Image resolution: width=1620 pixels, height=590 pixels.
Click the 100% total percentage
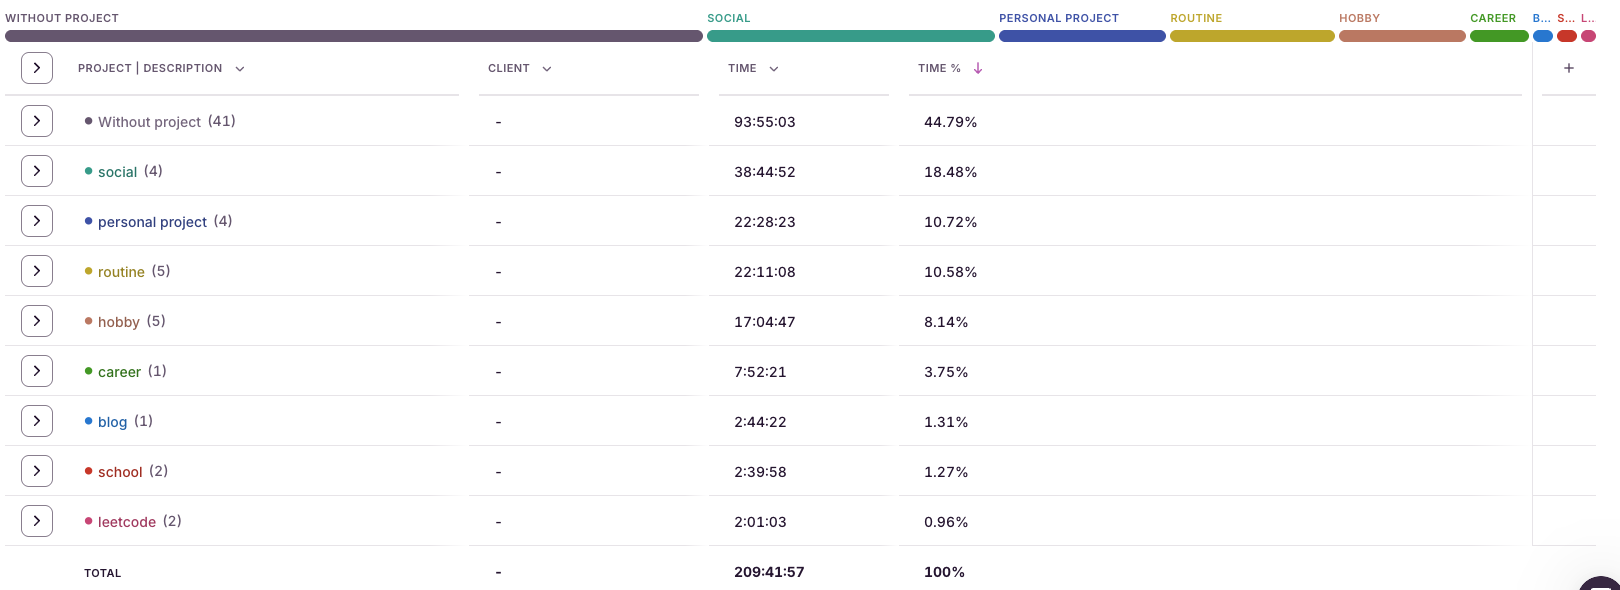coord(944,572)
